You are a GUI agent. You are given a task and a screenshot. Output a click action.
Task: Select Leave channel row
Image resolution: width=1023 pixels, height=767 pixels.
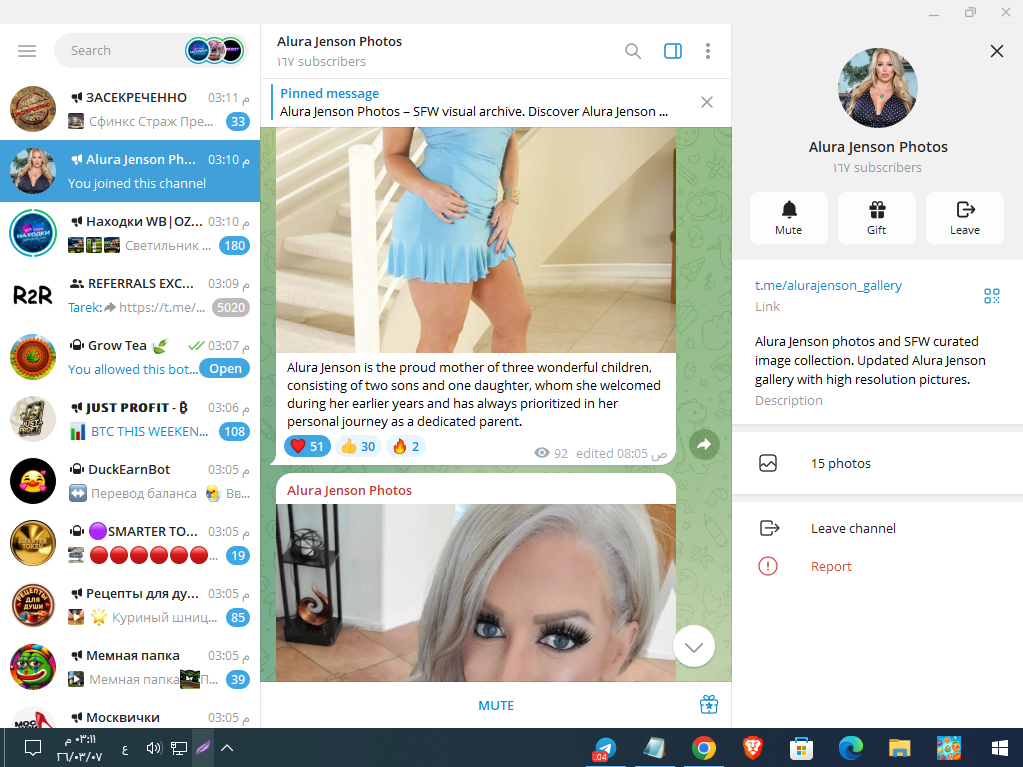(x=878, y=528)
